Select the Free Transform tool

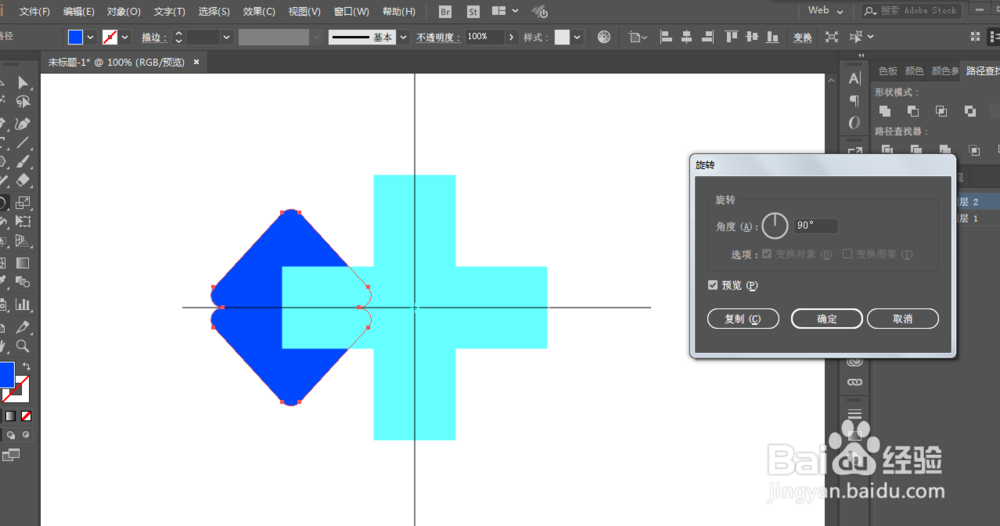pos(23,222)
